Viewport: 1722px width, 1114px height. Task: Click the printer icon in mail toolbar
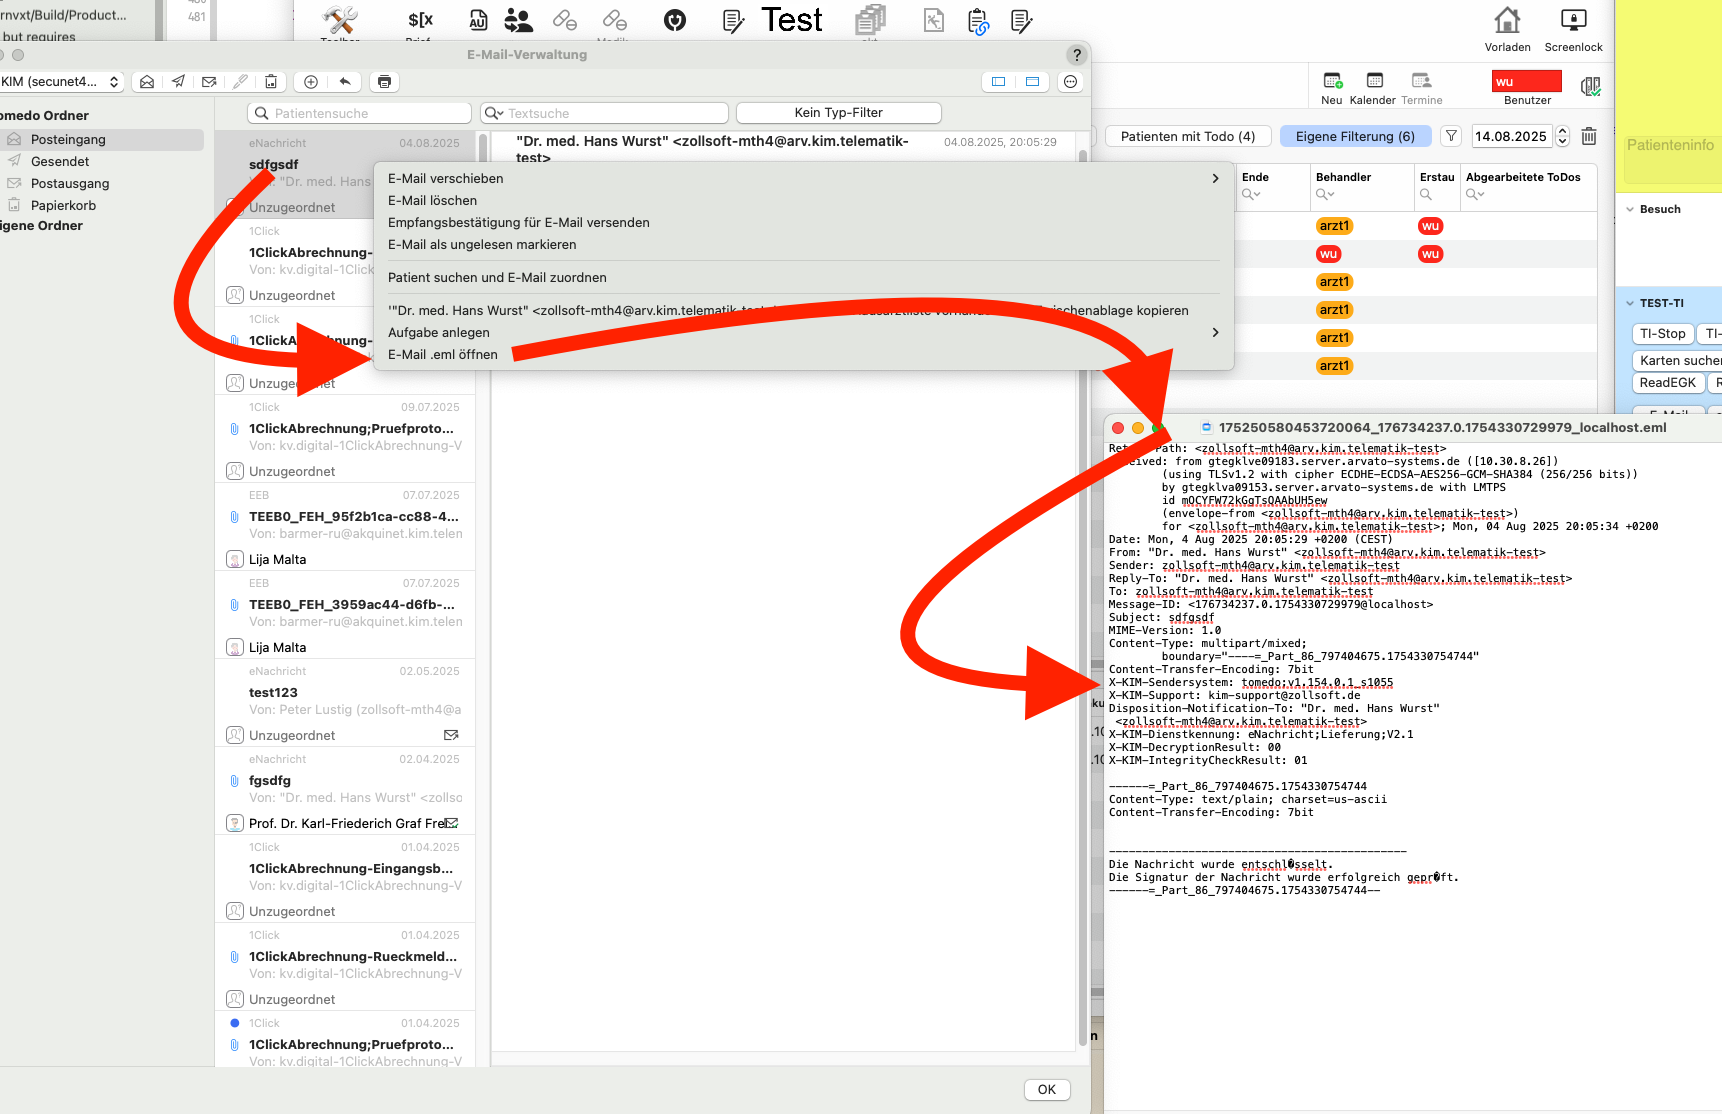tap(384, 82)
